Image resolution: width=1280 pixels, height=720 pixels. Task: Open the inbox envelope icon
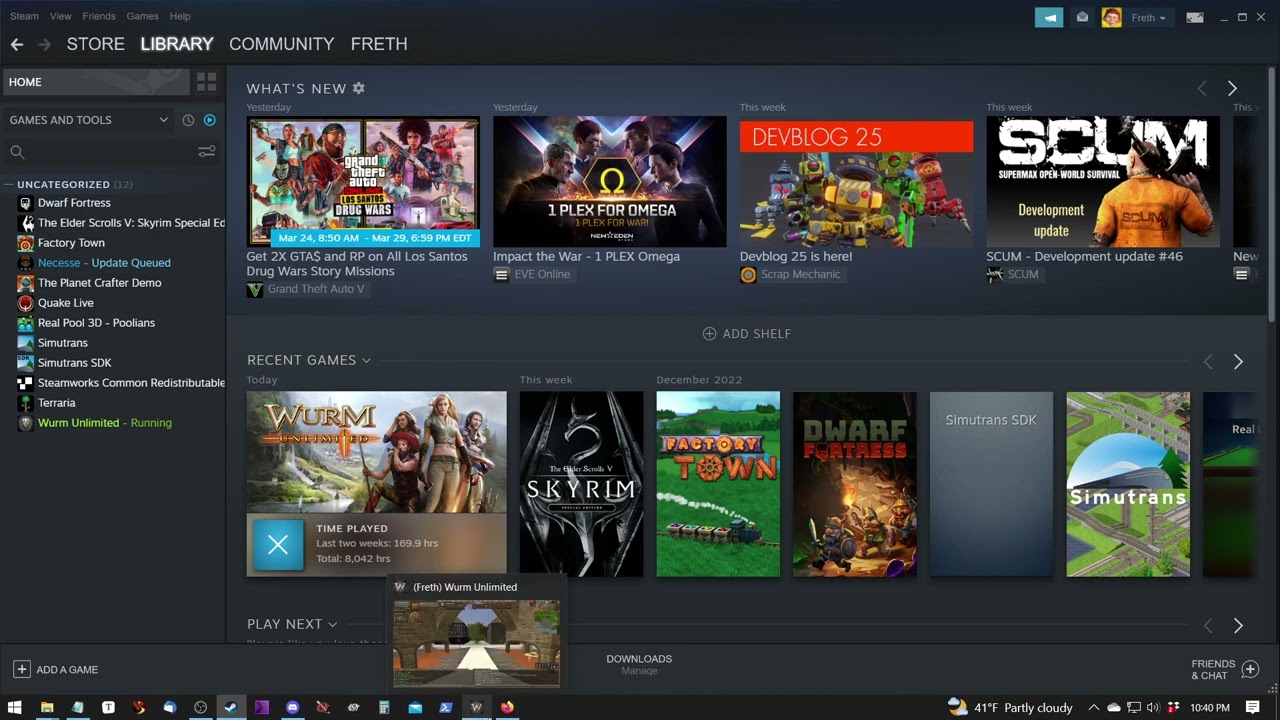pyautogui.click(x=1082, y=17)
